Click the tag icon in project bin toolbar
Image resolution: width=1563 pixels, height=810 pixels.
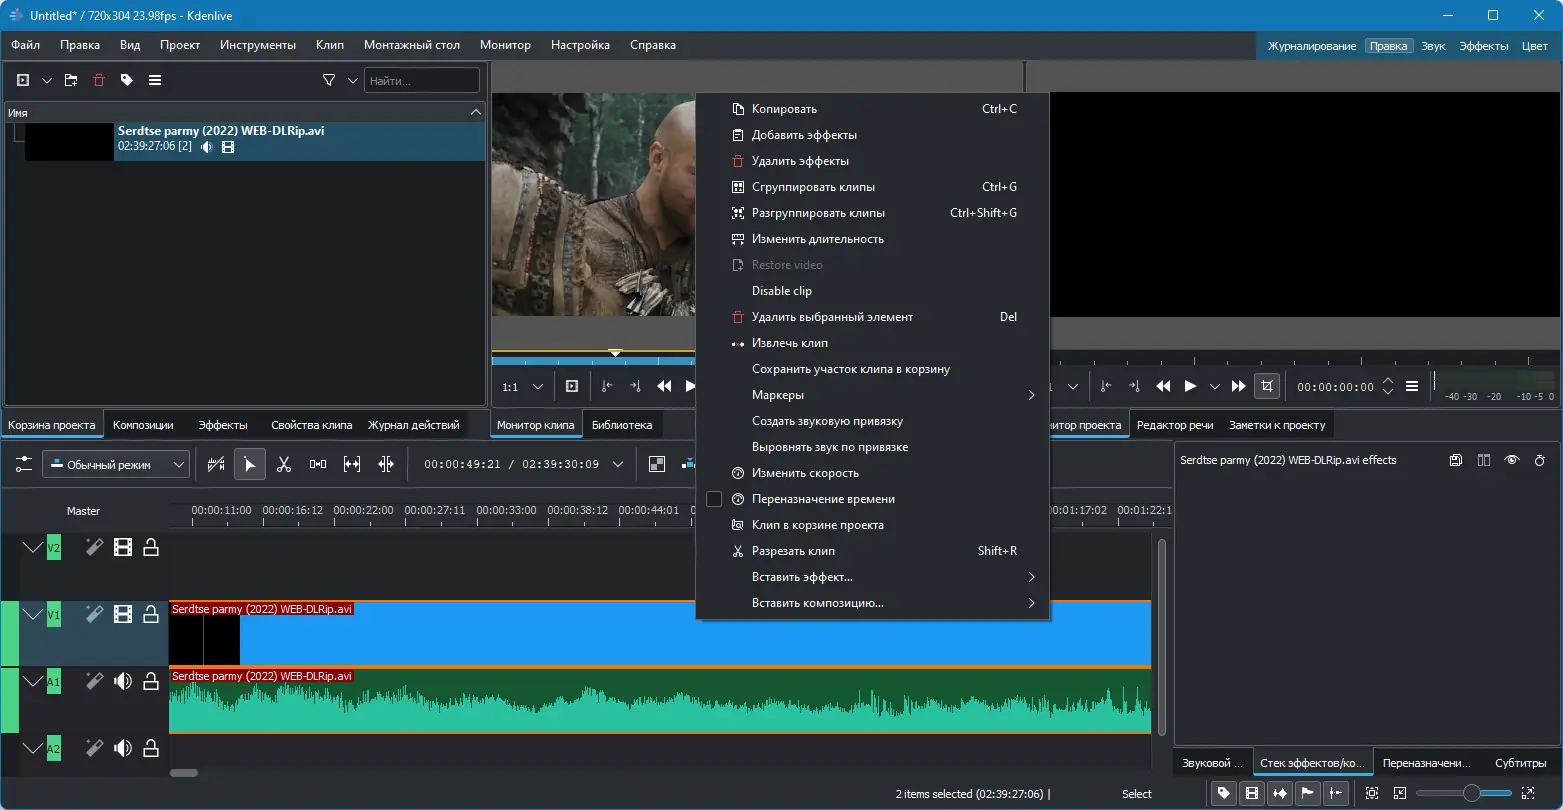[127, 80]
